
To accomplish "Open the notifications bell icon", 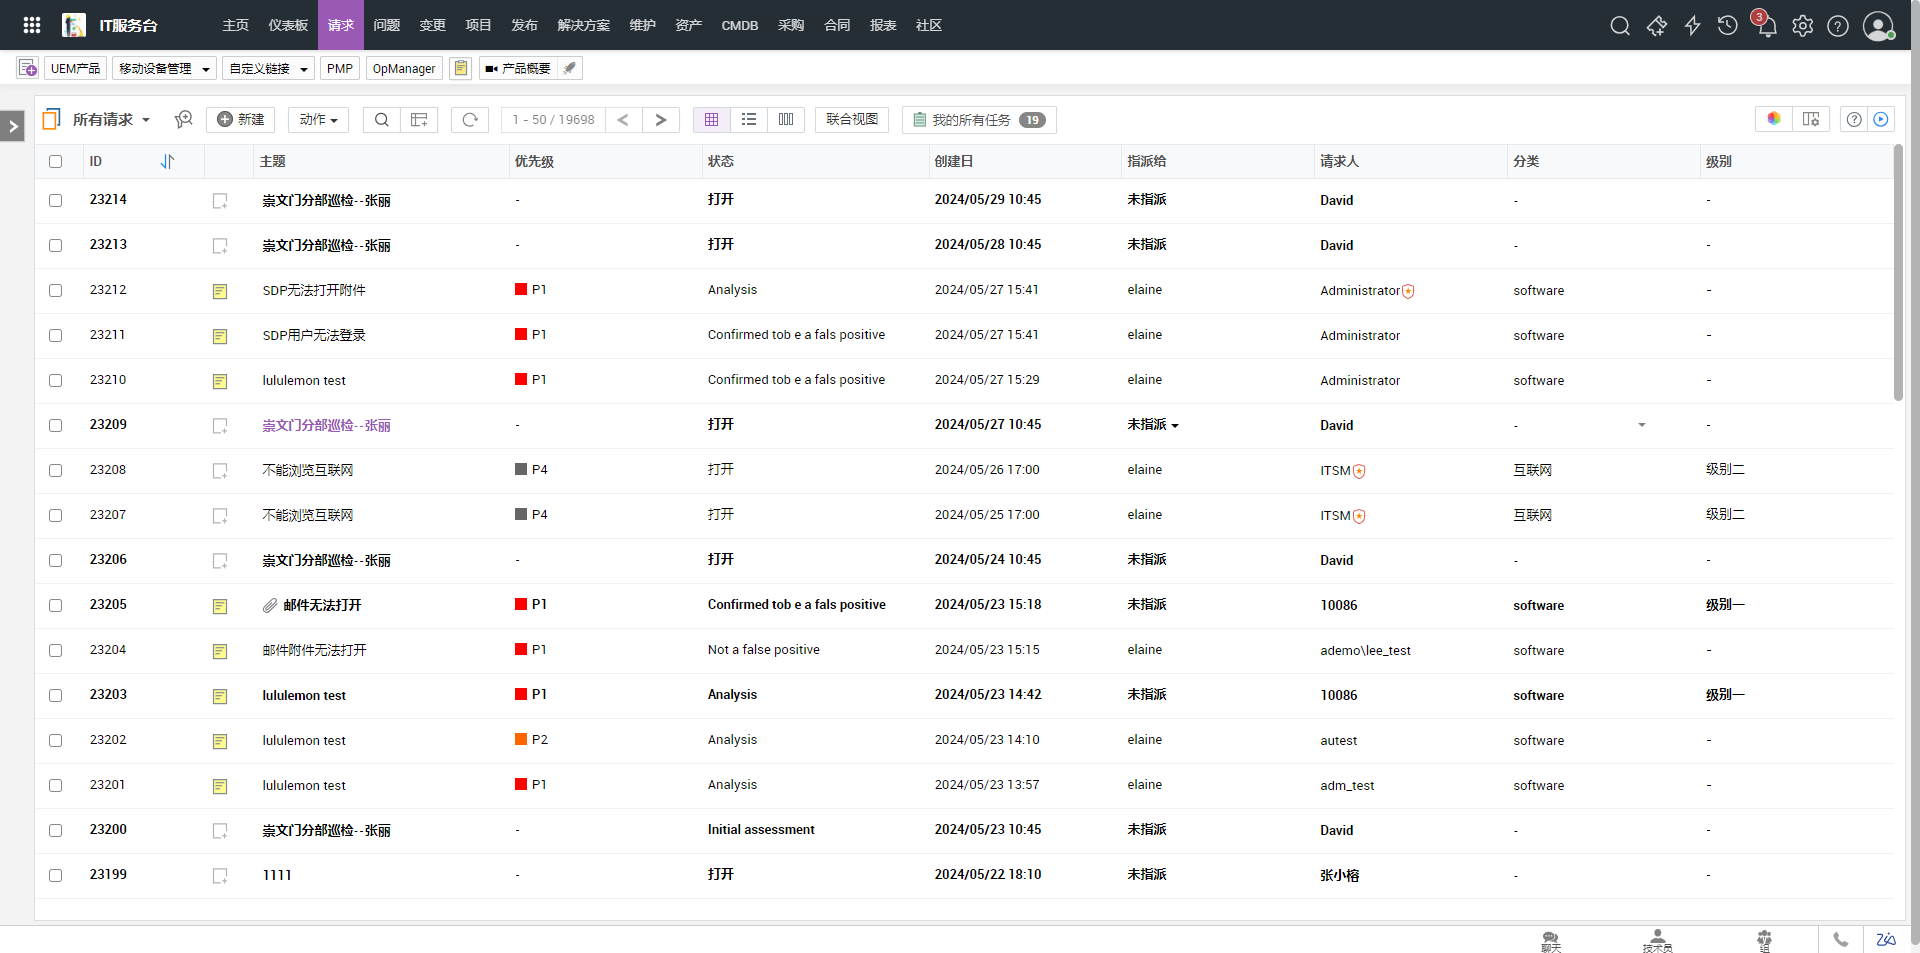I will 1766,26.
